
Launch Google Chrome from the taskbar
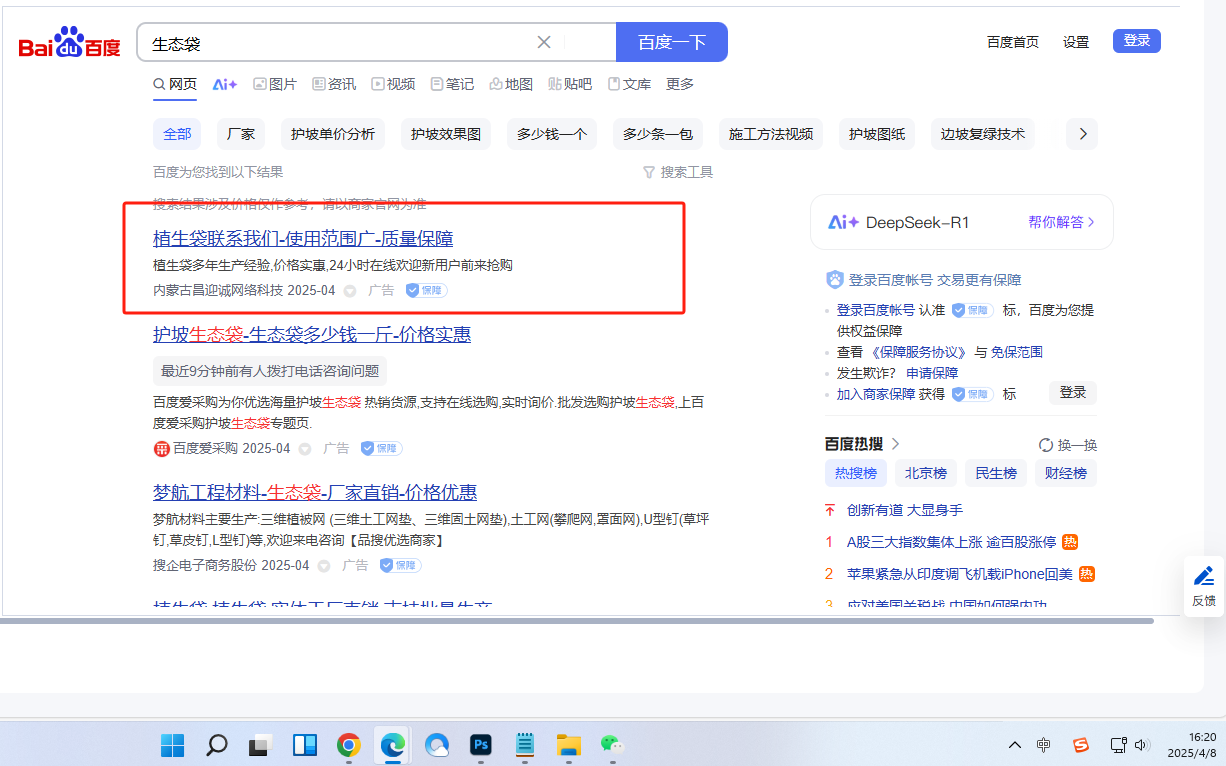(348, 745)
